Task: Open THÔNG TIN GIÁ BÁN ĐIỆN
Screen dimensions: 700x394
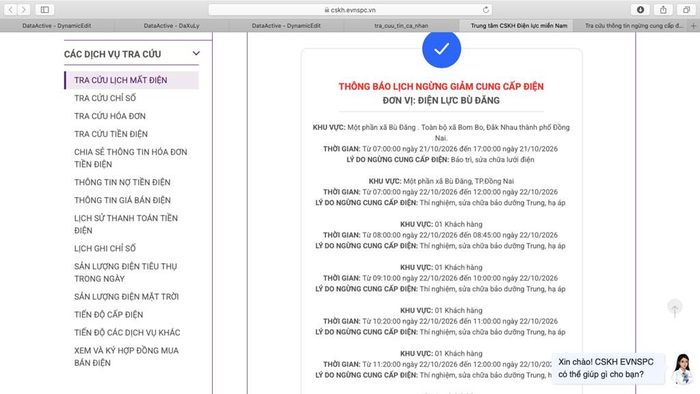Action: click(x=122, y=200)
